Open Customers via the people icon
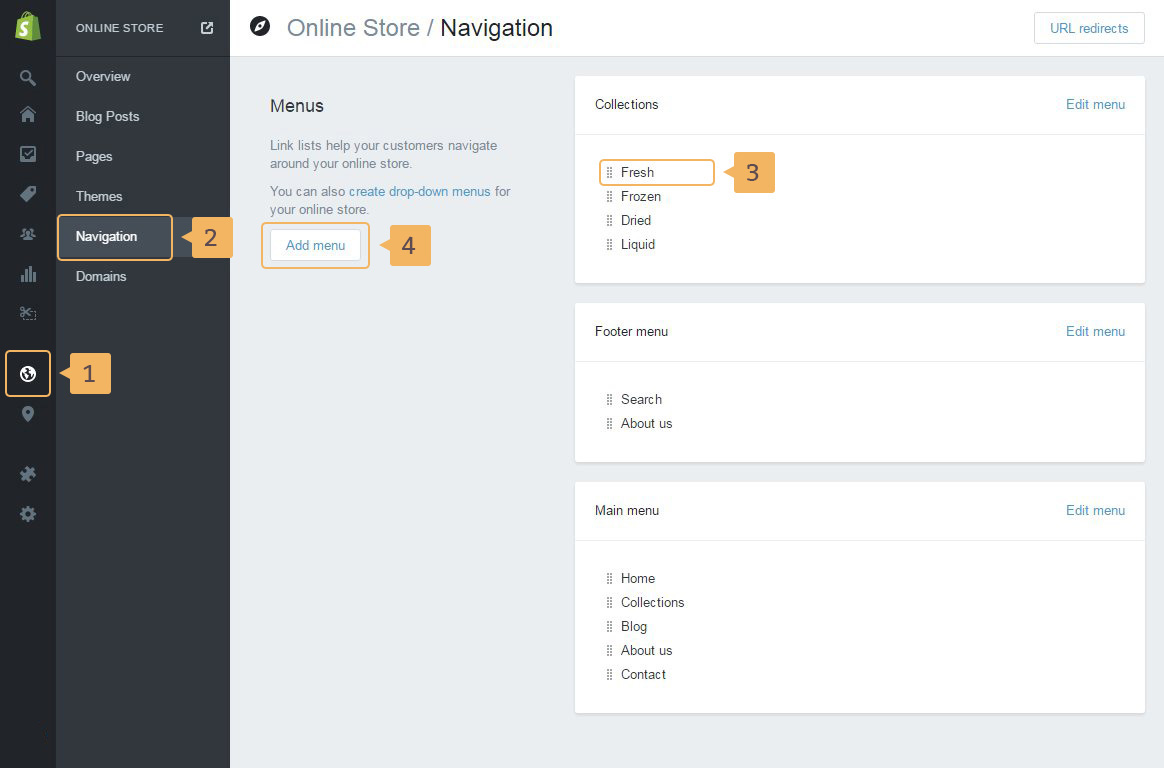 click(x=28, y=234)
